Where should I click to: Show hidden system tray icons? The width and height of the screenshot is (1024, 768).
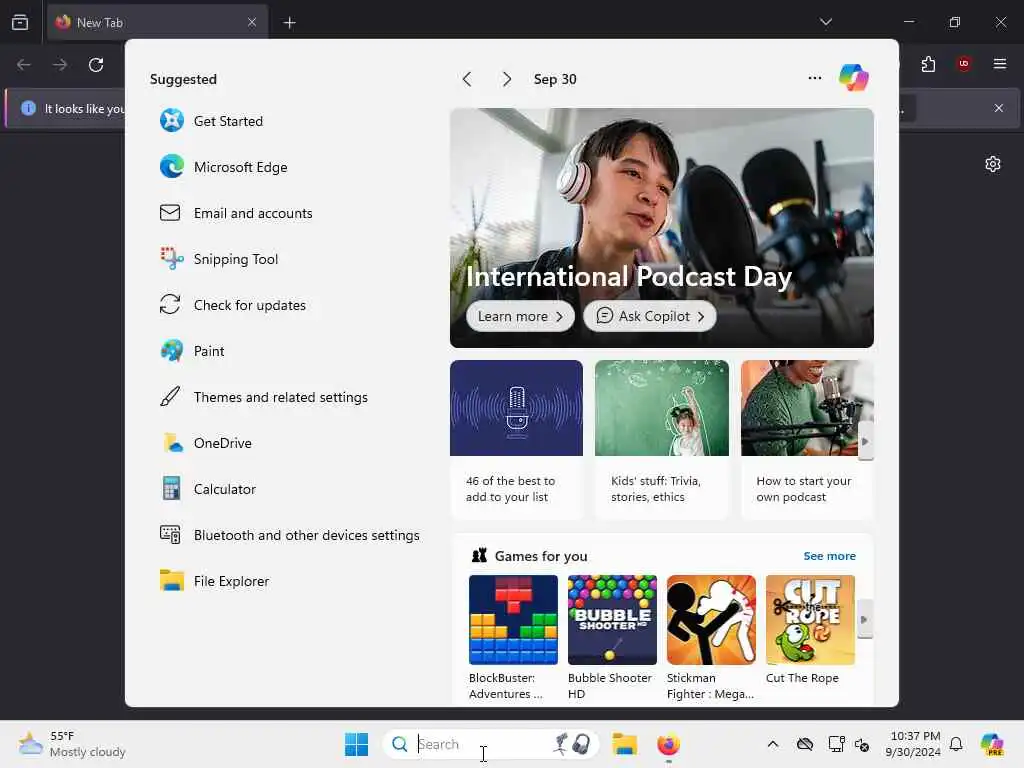(773, 744)
